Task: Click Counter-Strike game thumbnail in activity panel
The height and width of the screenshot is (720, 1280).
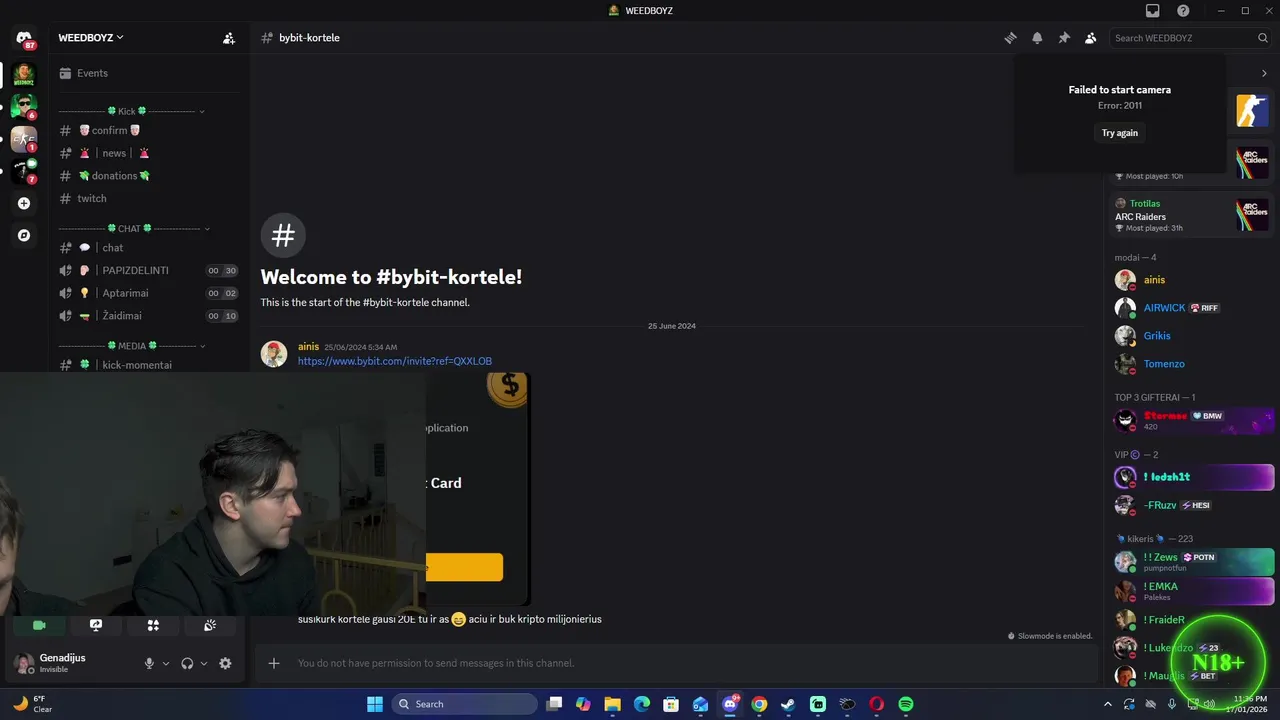Action: tap(1252, 110)
